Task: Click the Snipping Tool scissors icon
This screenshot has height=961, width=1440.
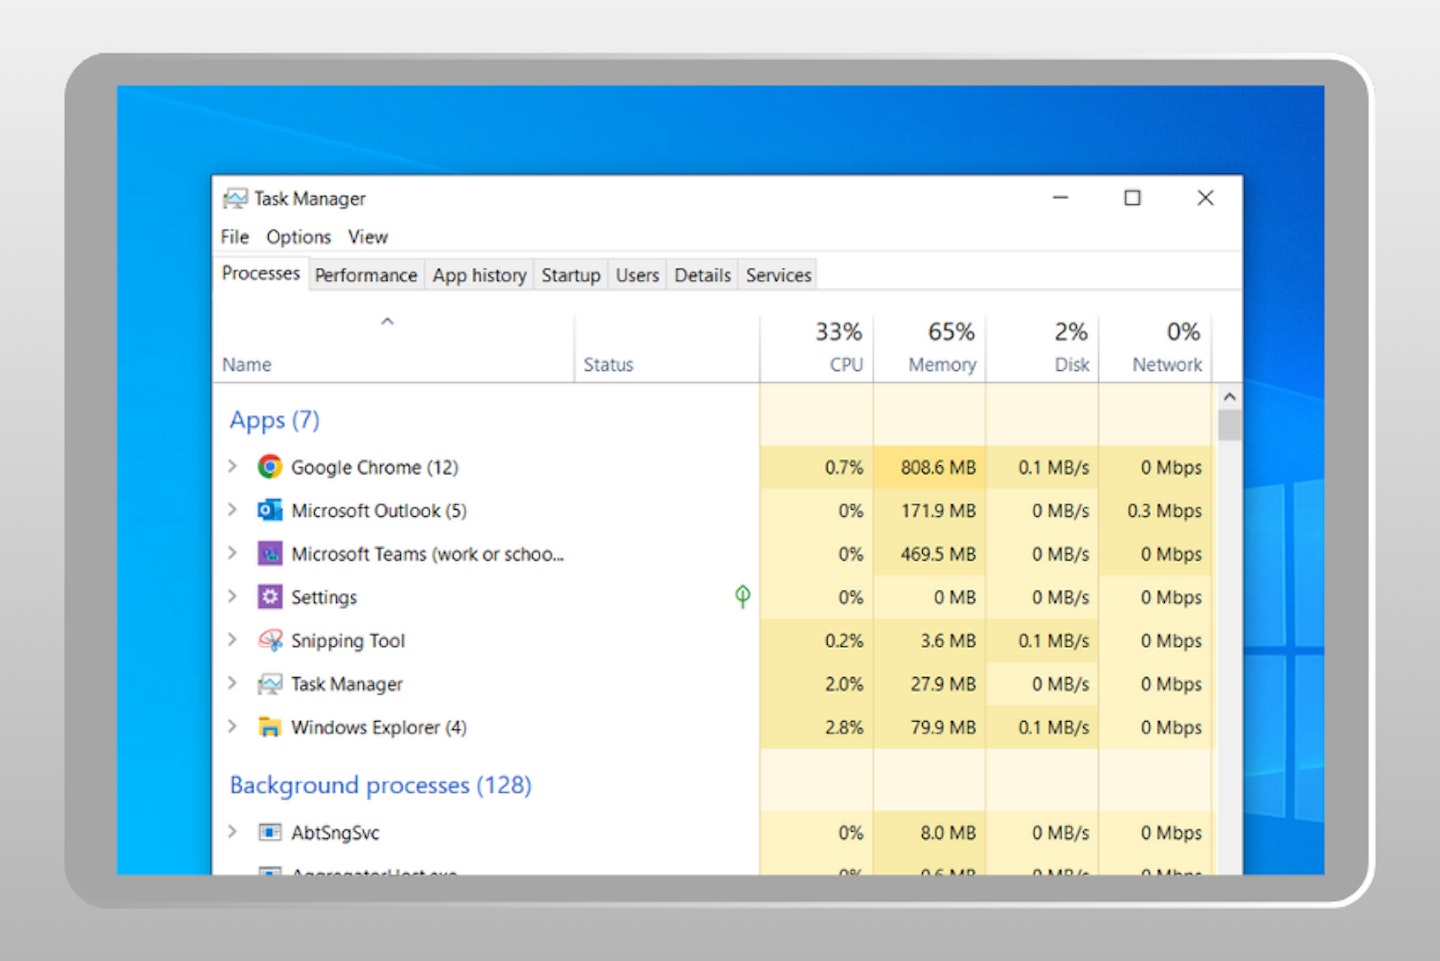Action: click(269, 640)
